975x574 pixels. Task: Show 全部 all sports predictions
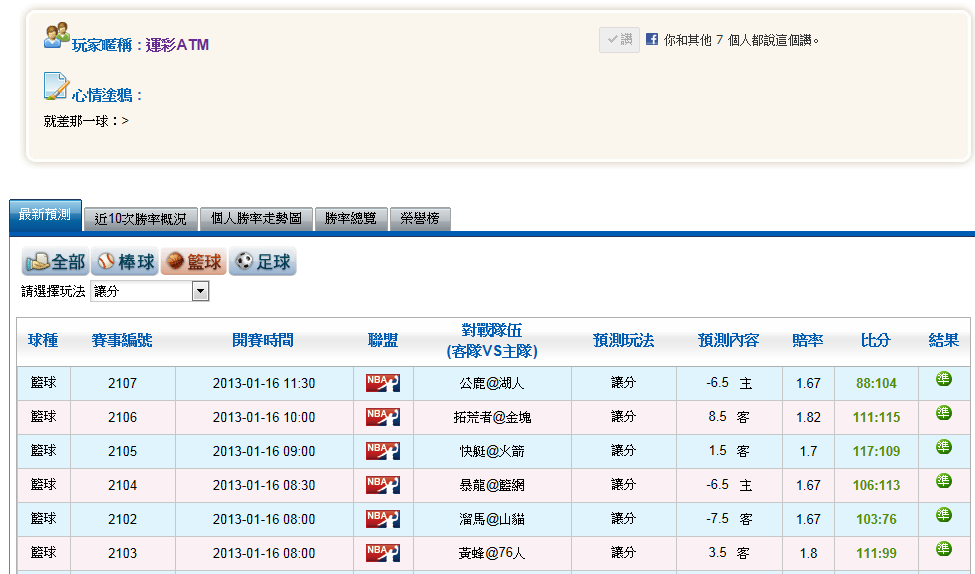pos(55,262)
